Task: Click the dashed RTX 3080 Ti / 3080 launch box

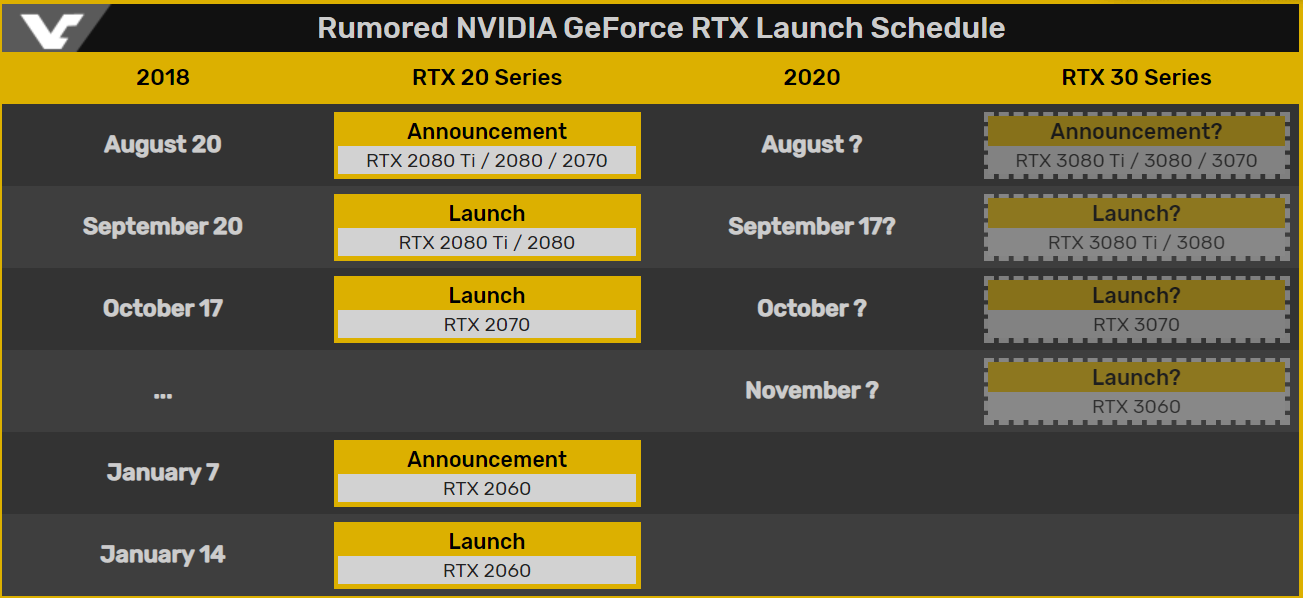Action: tap(1136, 227)
